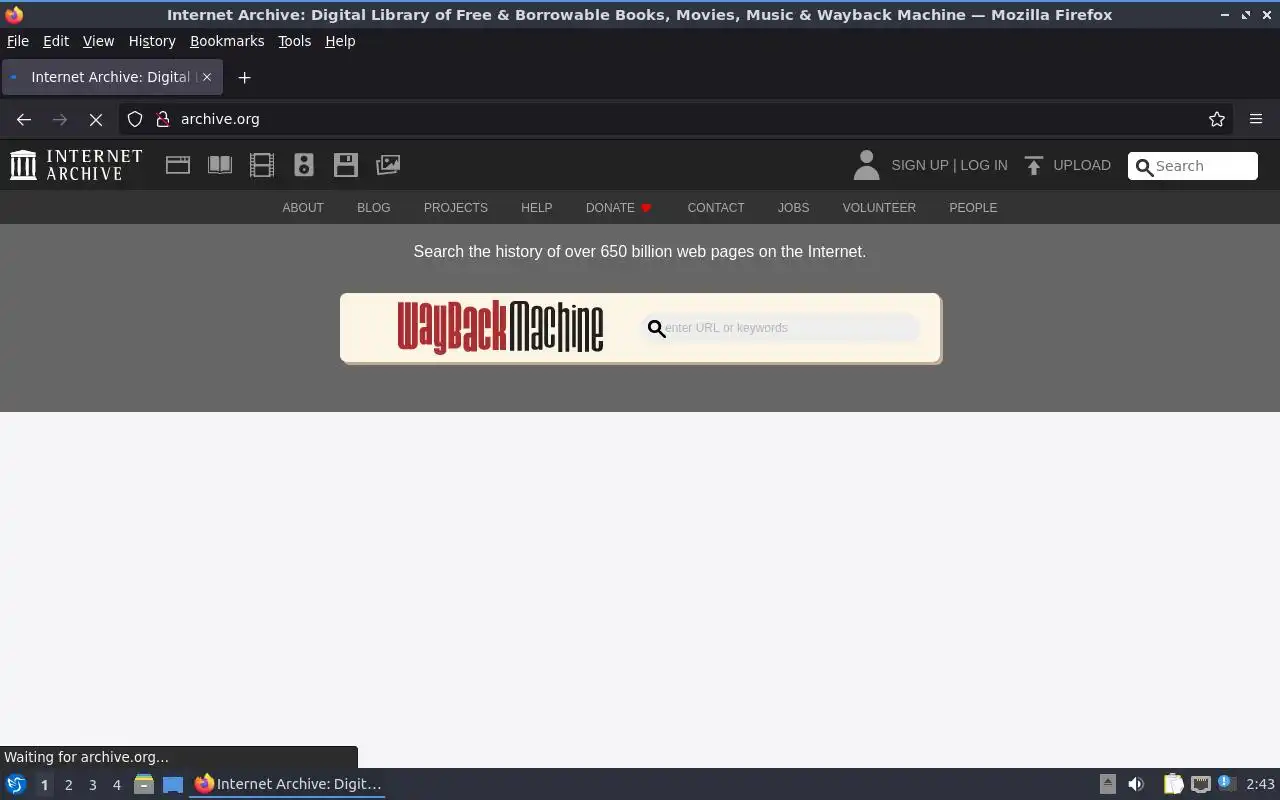Image resolution: width=1280 pixels, height=800 pixels.
Task: Close the Internet Archive tab
Action: click(x=207, y=77)
